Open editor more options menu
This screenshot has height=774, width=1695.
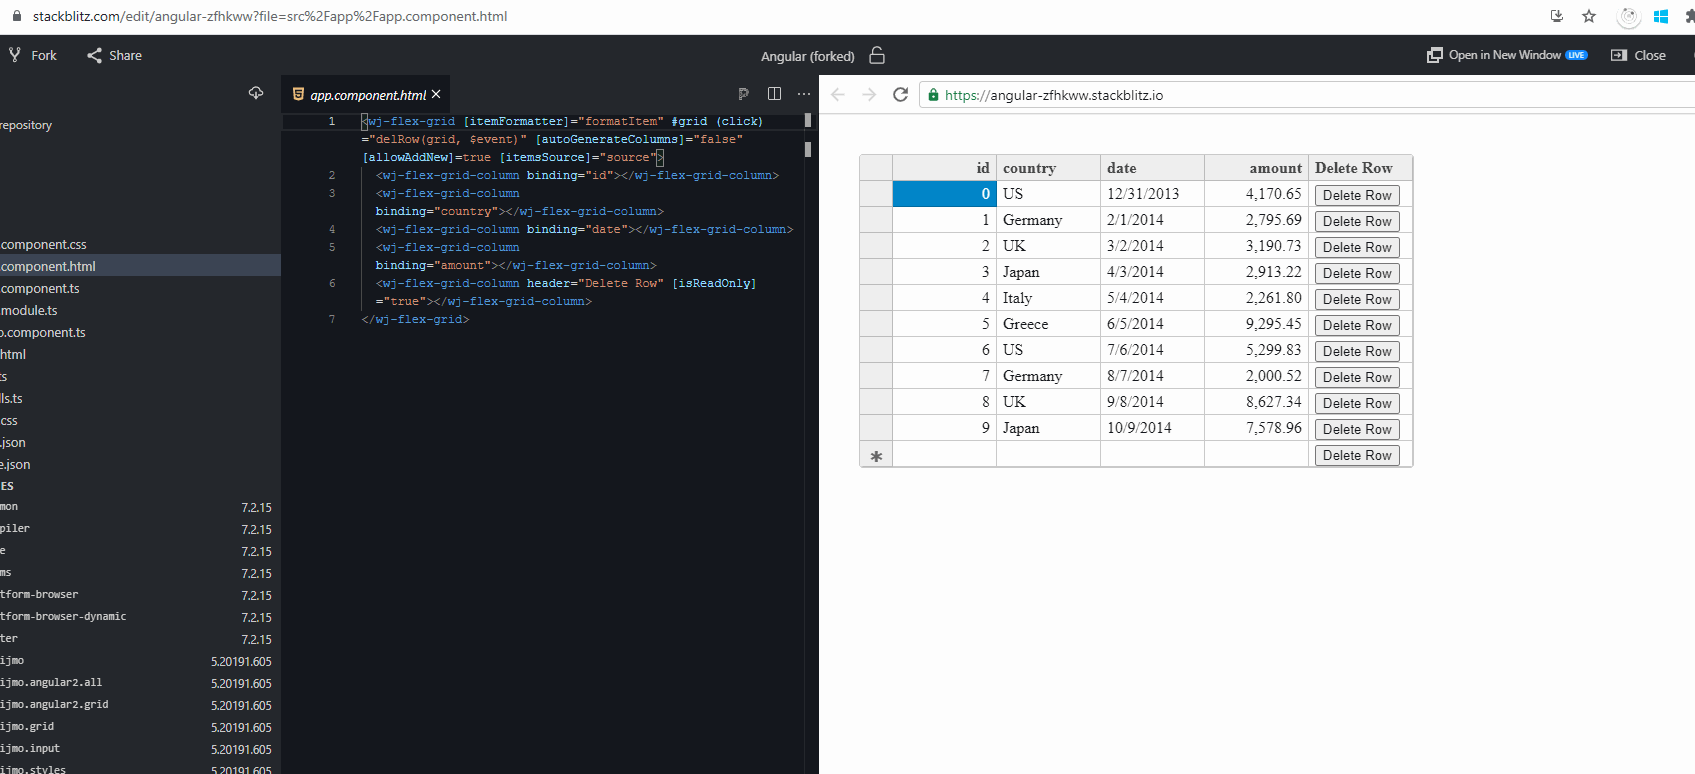[804, 94]
